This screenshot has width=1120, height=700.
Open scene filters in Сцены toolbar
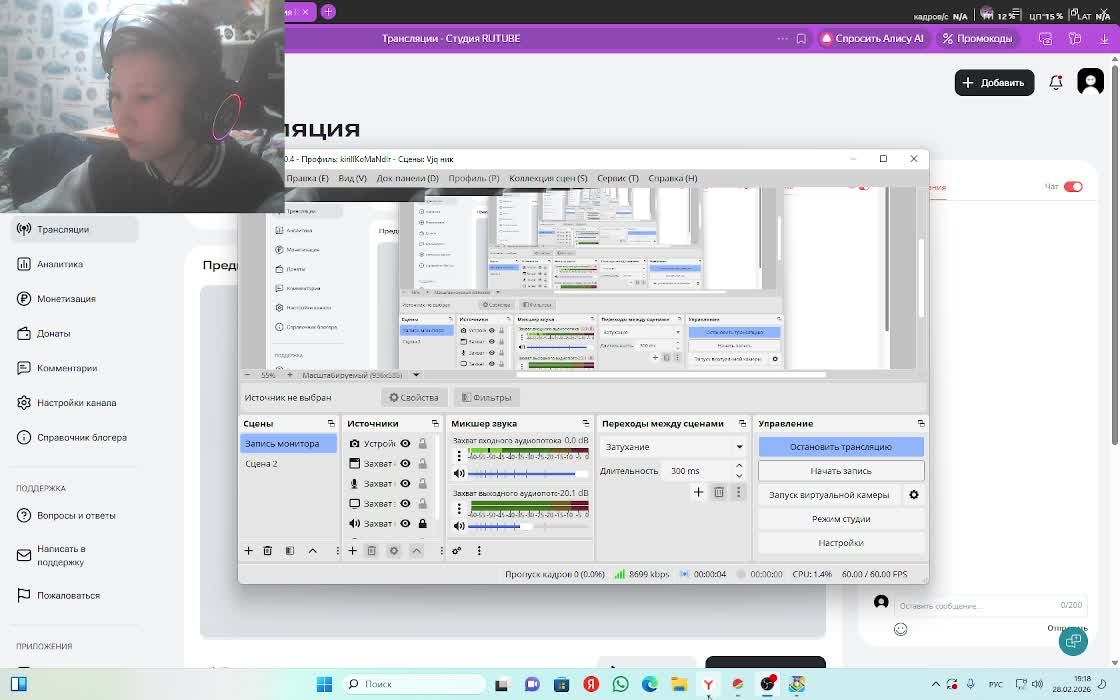[x=290, y=551]
